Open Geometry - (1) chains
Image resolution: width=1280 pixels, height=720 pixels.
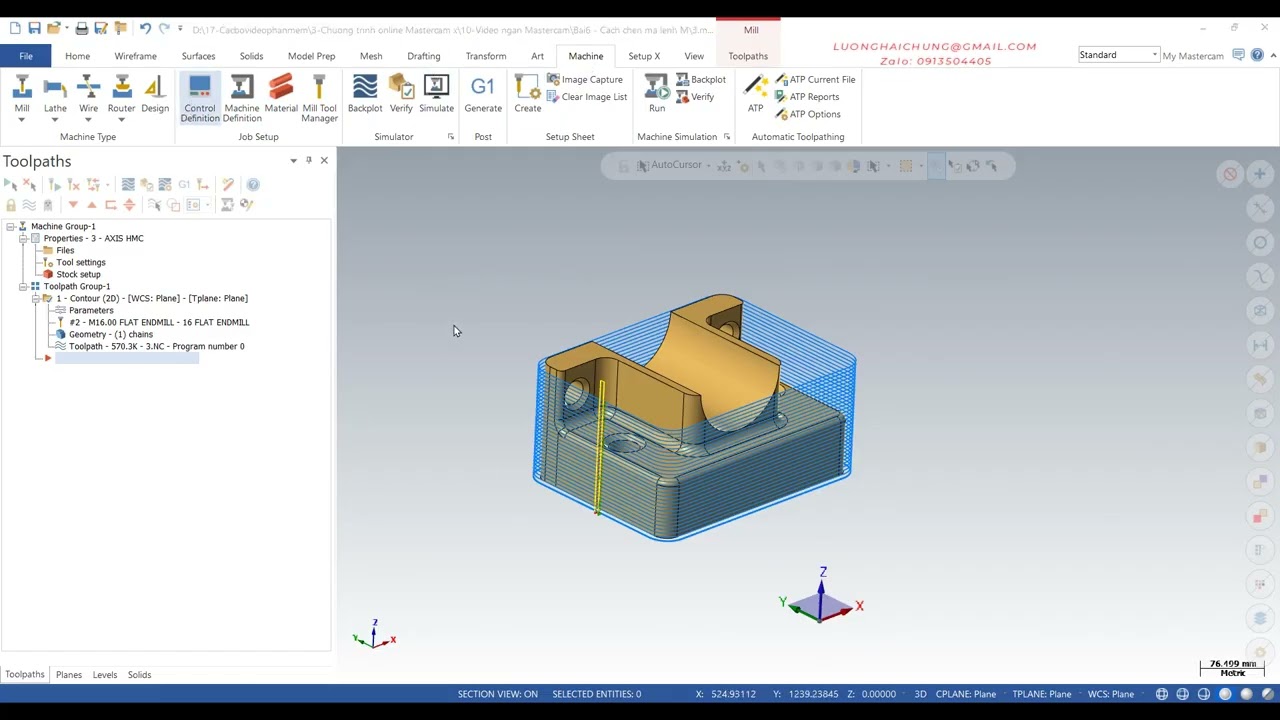[110, 335]
